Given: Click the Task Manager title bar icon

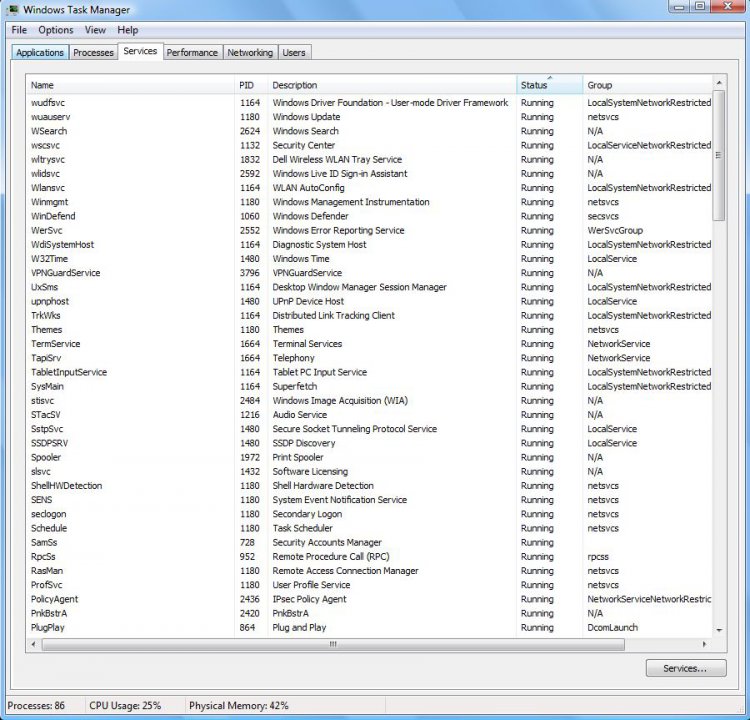Looking at the screenshot, I should 13,9.
